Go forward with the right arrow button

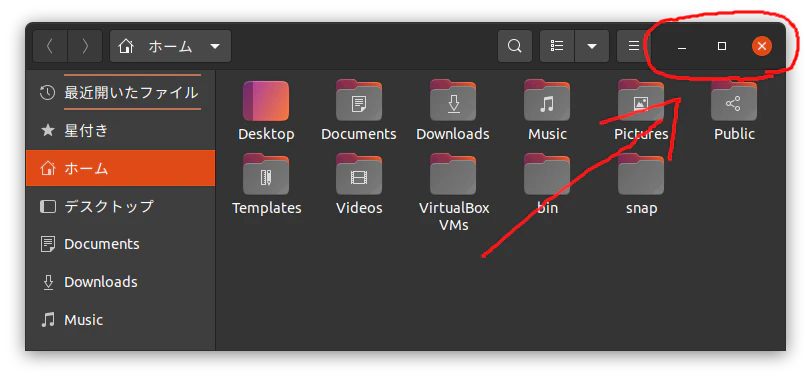click(x=85, y=47)
